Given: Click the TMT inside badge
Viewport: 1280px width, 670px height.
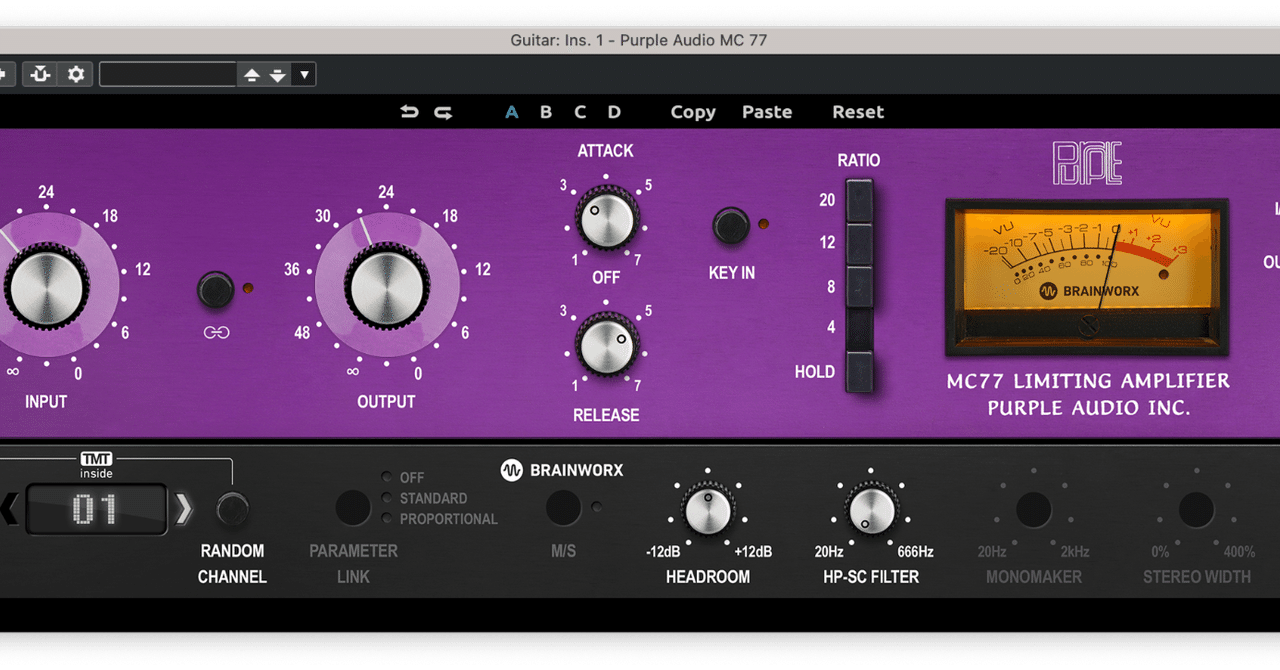Looking at the screenshot, I should [97, 466].
